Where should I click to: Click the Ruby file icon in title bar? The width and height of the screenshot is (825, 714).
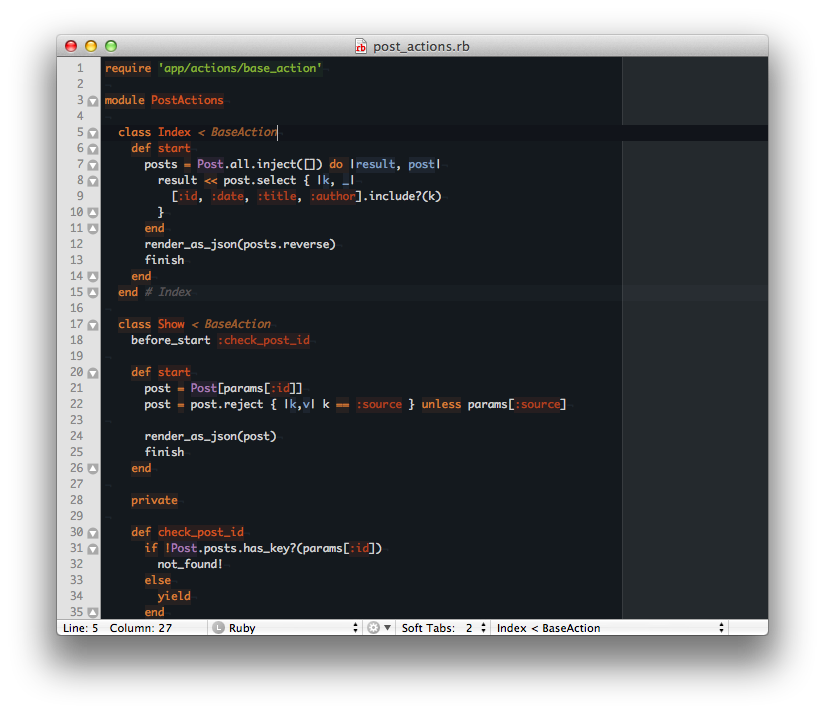coord(361,46)
